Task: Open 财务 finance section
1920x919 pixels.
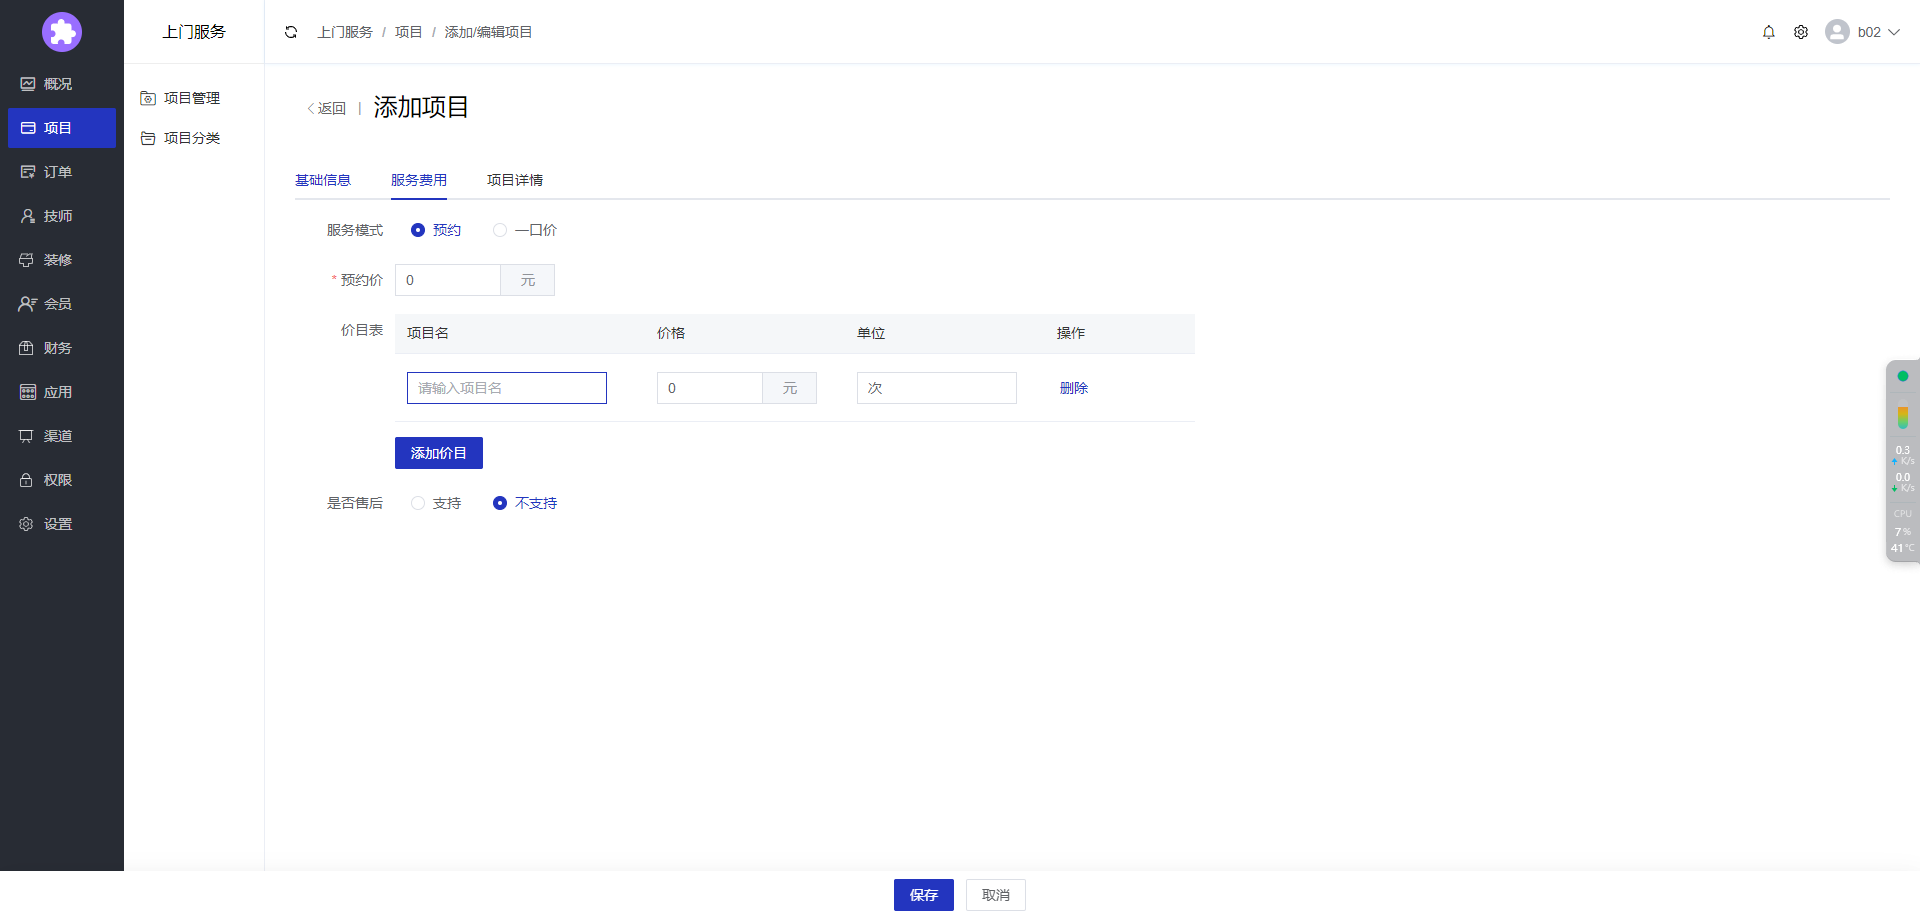Action: [62, 348]
